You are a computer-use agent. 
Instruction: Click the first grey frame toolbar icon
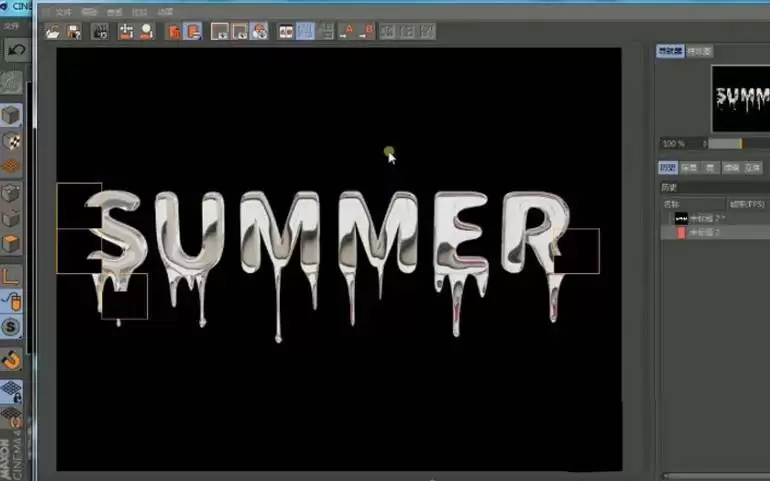220,31
